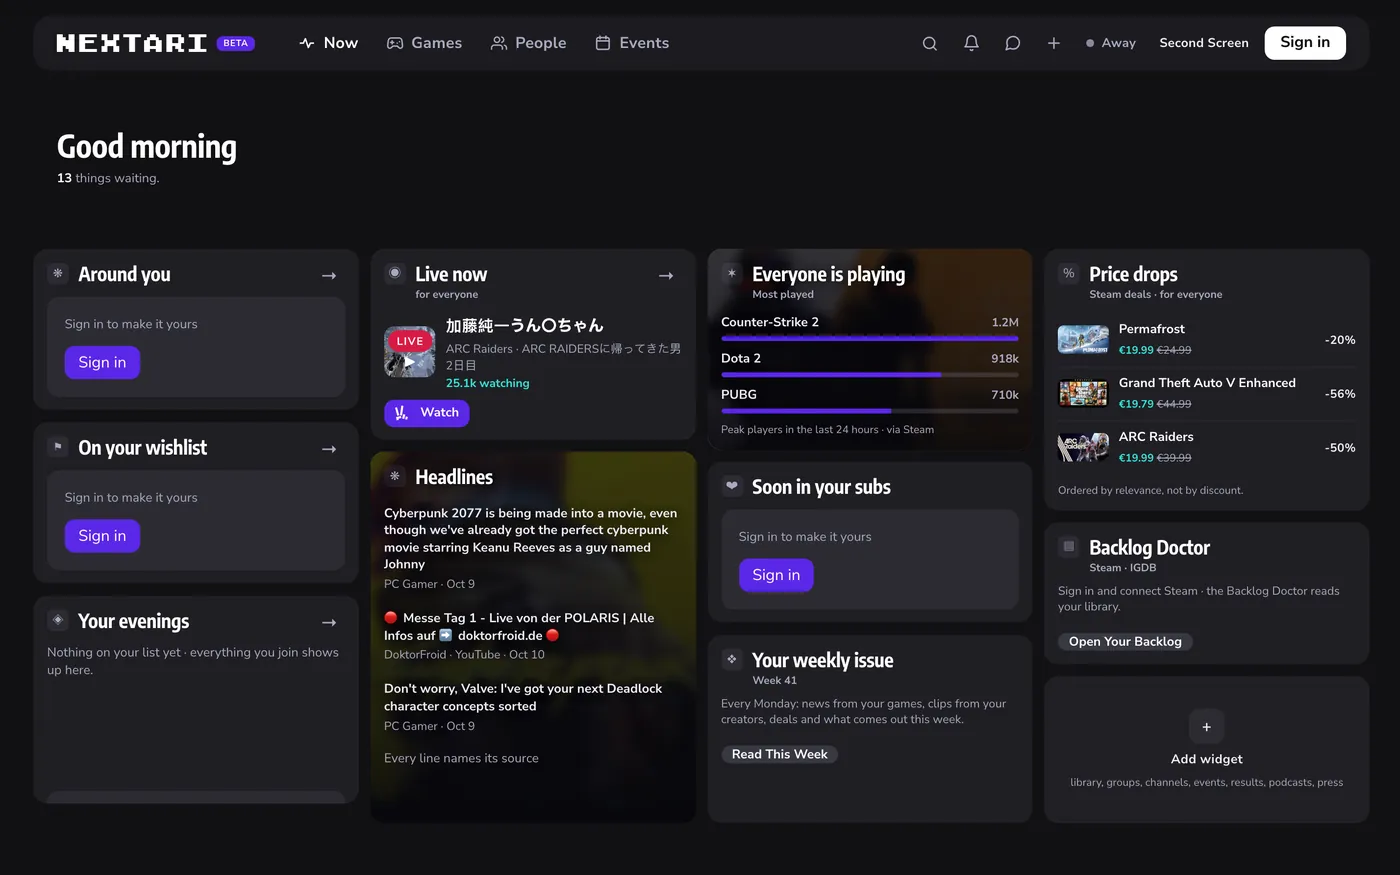The width and height of the screenshot is (1400, 875).
Task: Expand Around you with its arrow
Action: click(x=329, y=275)
